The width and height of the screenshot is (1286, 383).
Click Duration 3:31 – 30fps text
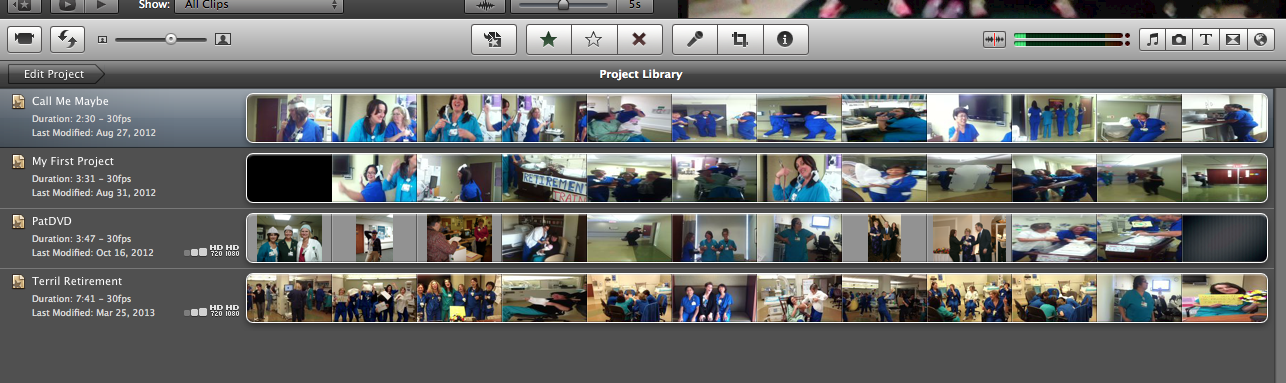click(81, 178)
